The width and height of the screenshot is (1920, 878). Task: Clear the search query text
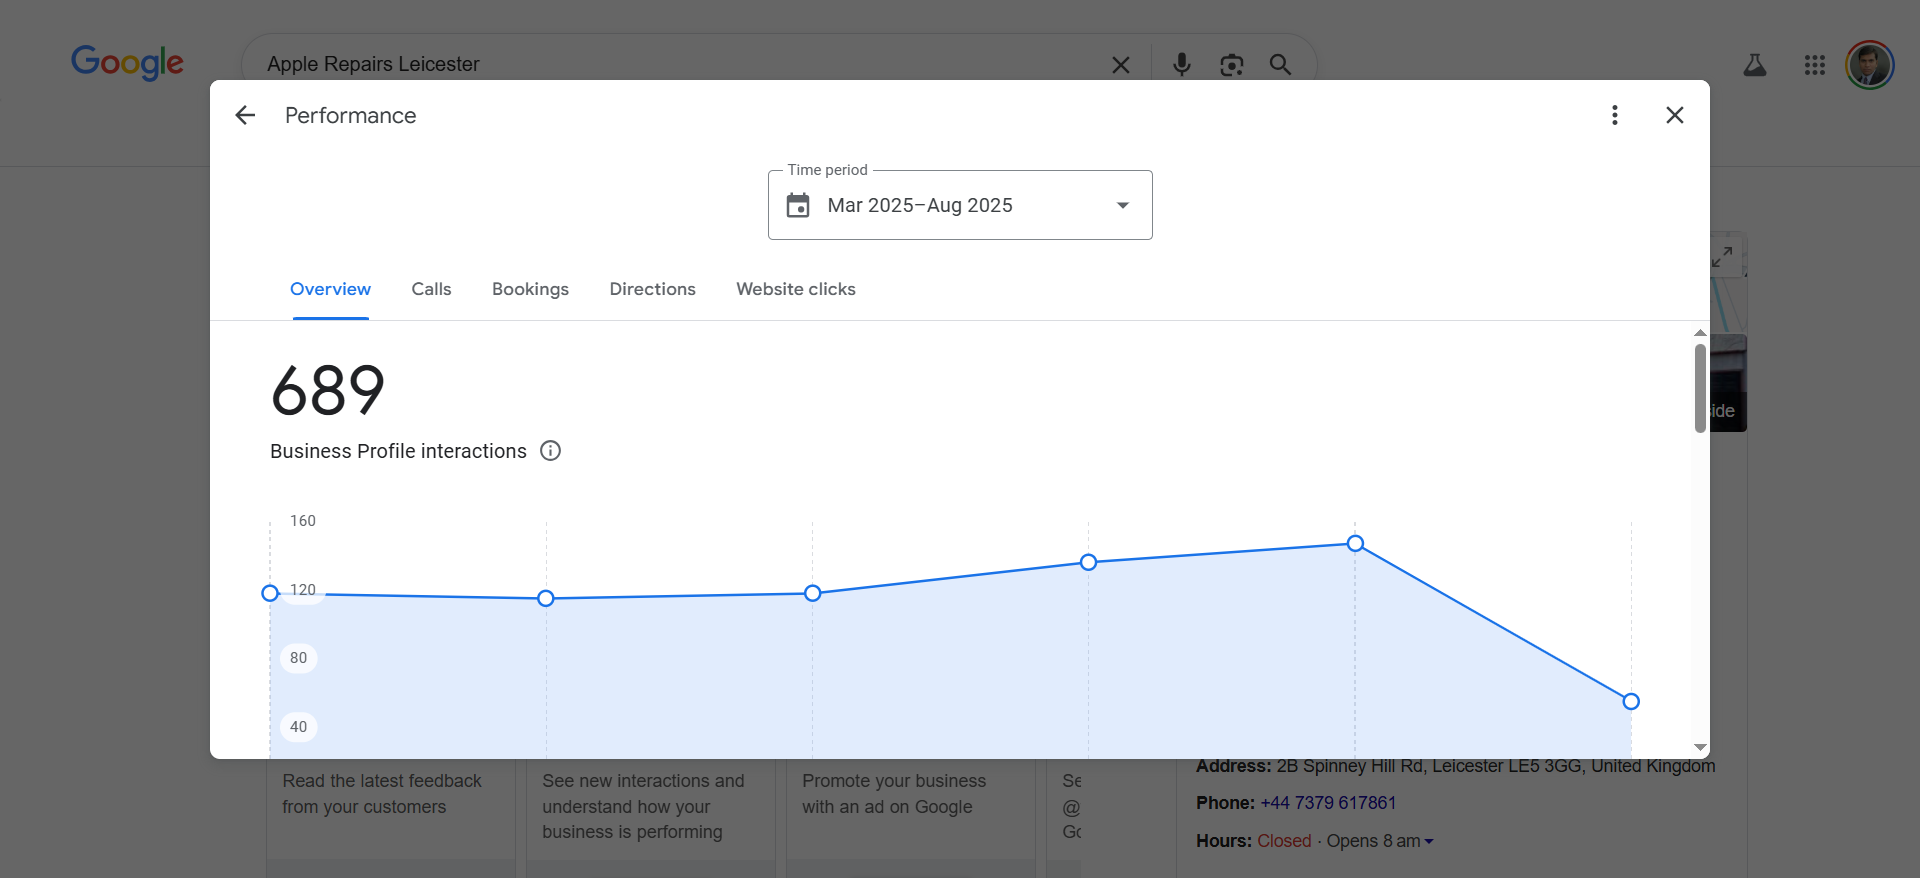pos(1121,65)
